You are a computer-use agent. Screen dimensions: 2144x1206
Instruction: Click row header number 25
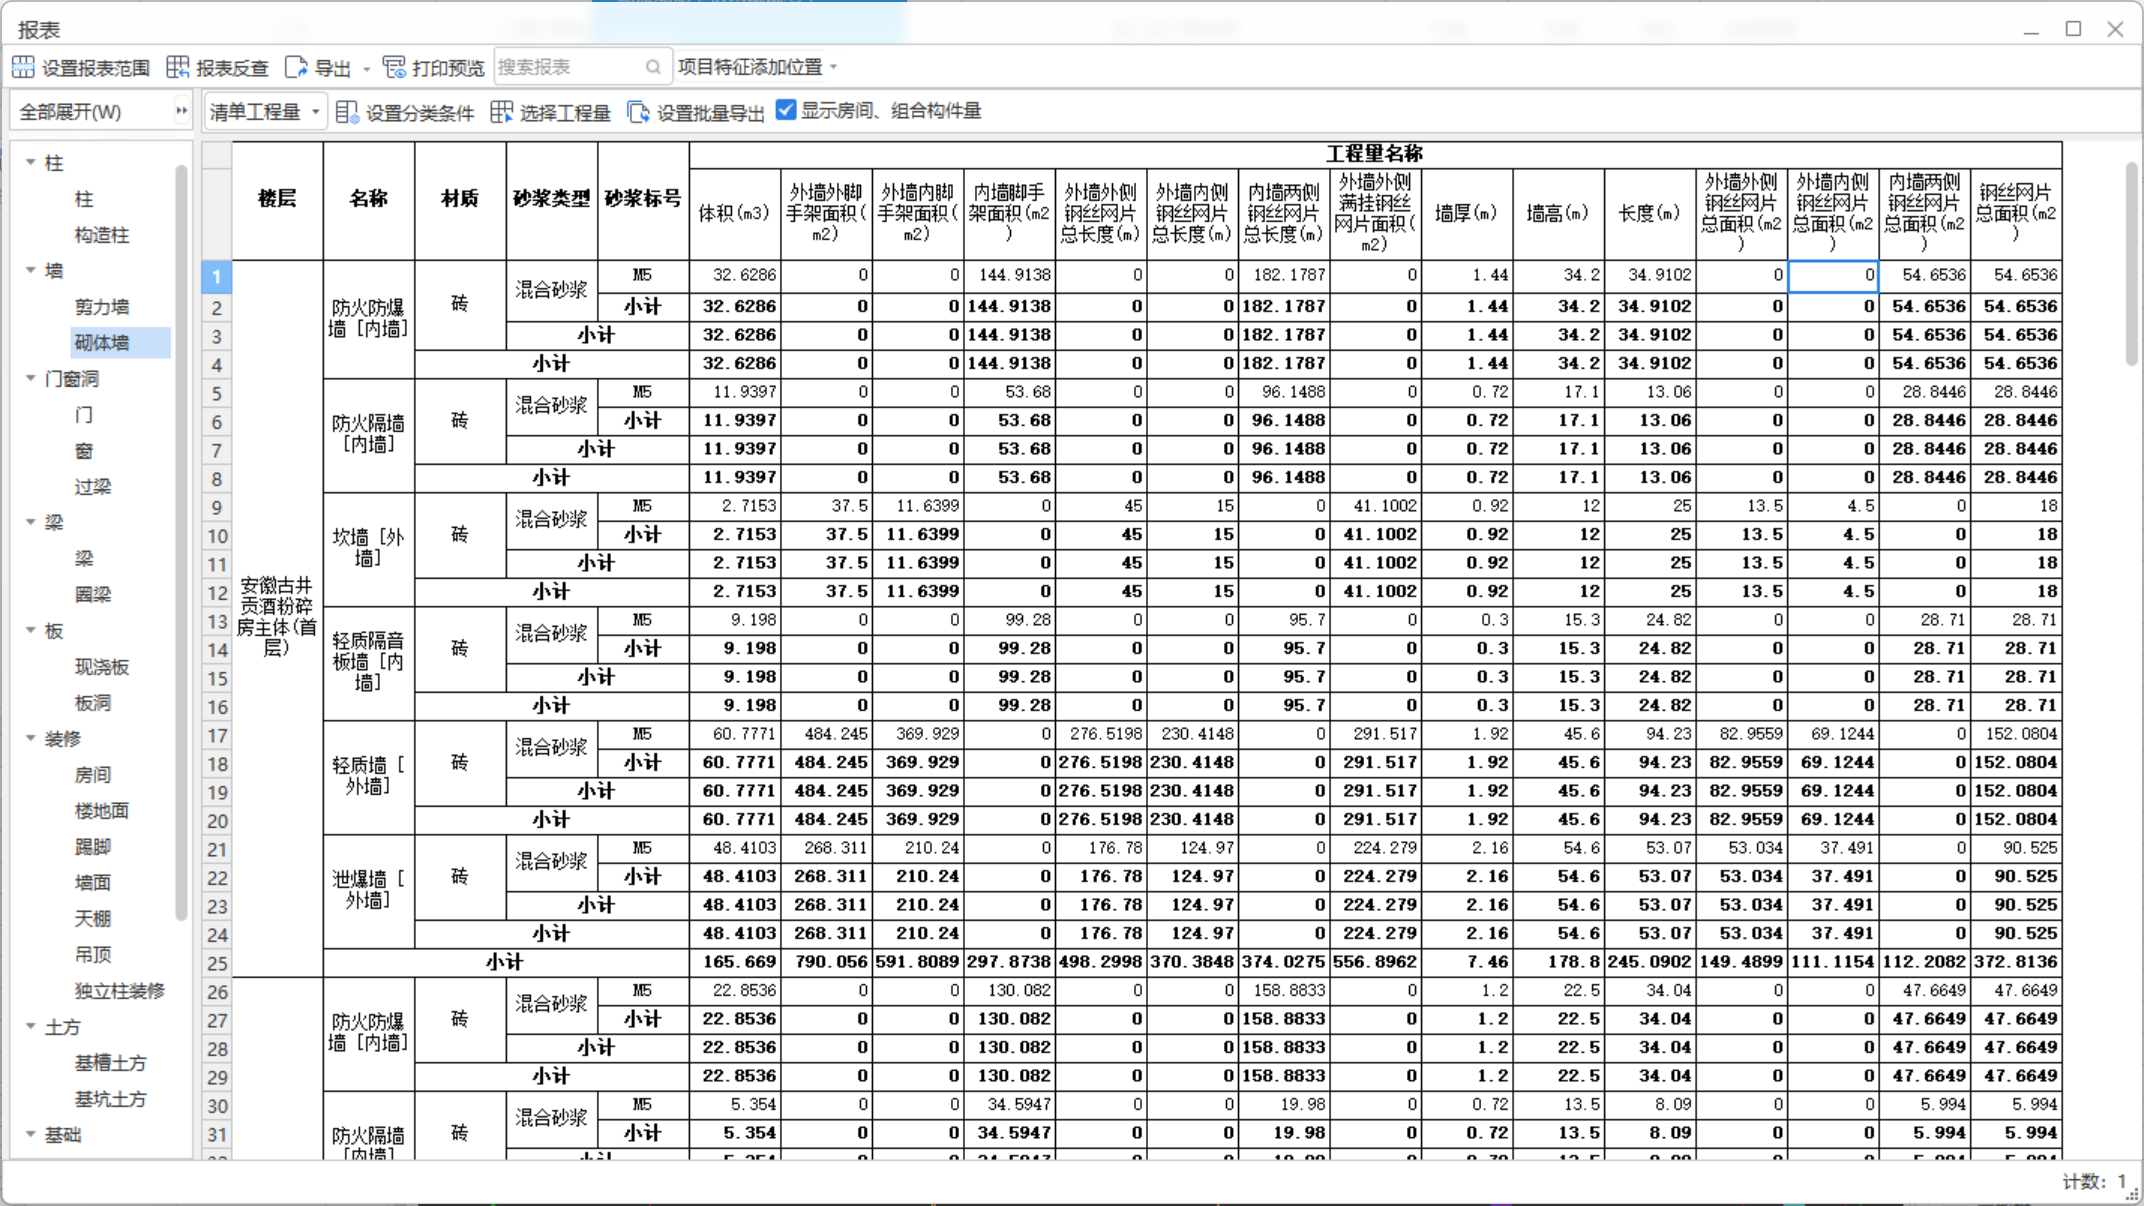point(216,964)
